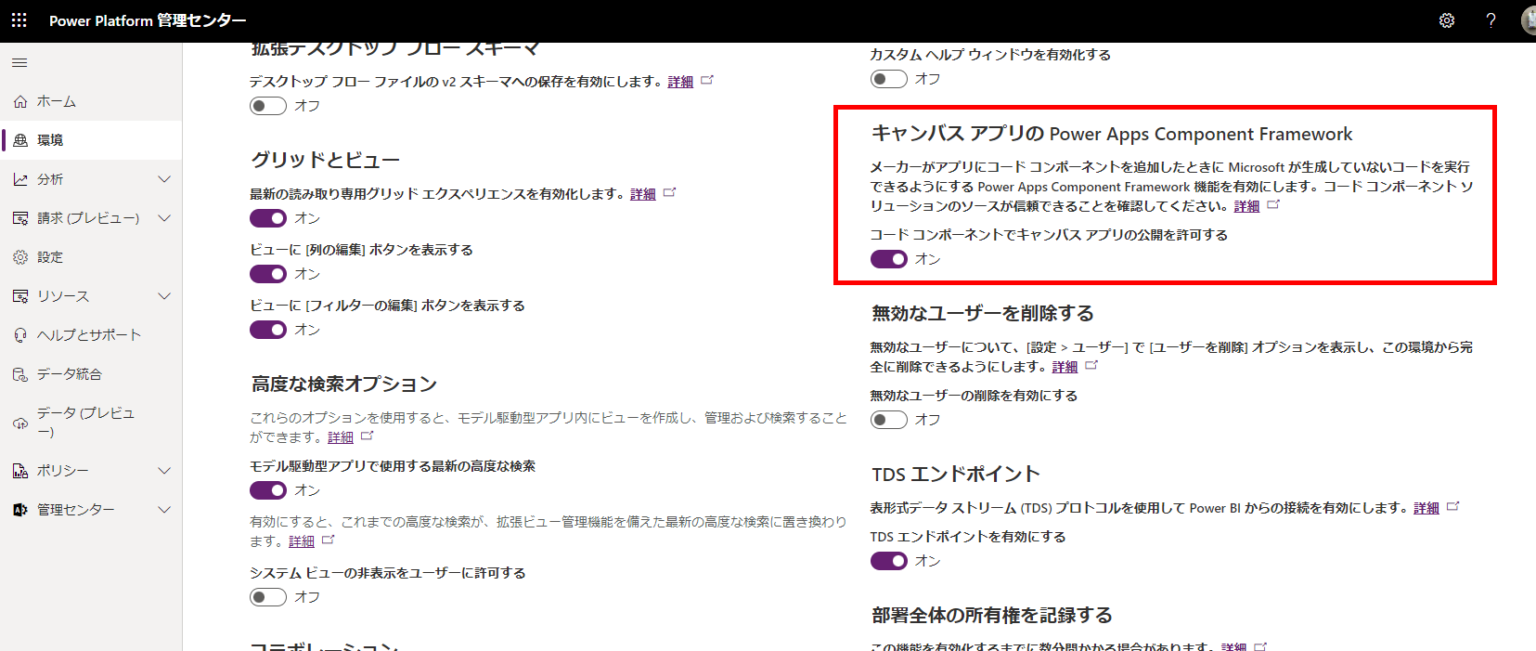Open 詳細 link for 無効なユーザーを削除する
The image size is (1536, 651).
click(1065, 367)
